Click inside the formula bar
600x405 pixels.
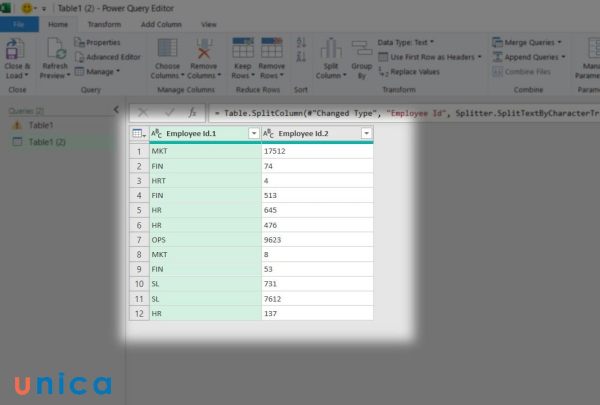pos(400,113)
